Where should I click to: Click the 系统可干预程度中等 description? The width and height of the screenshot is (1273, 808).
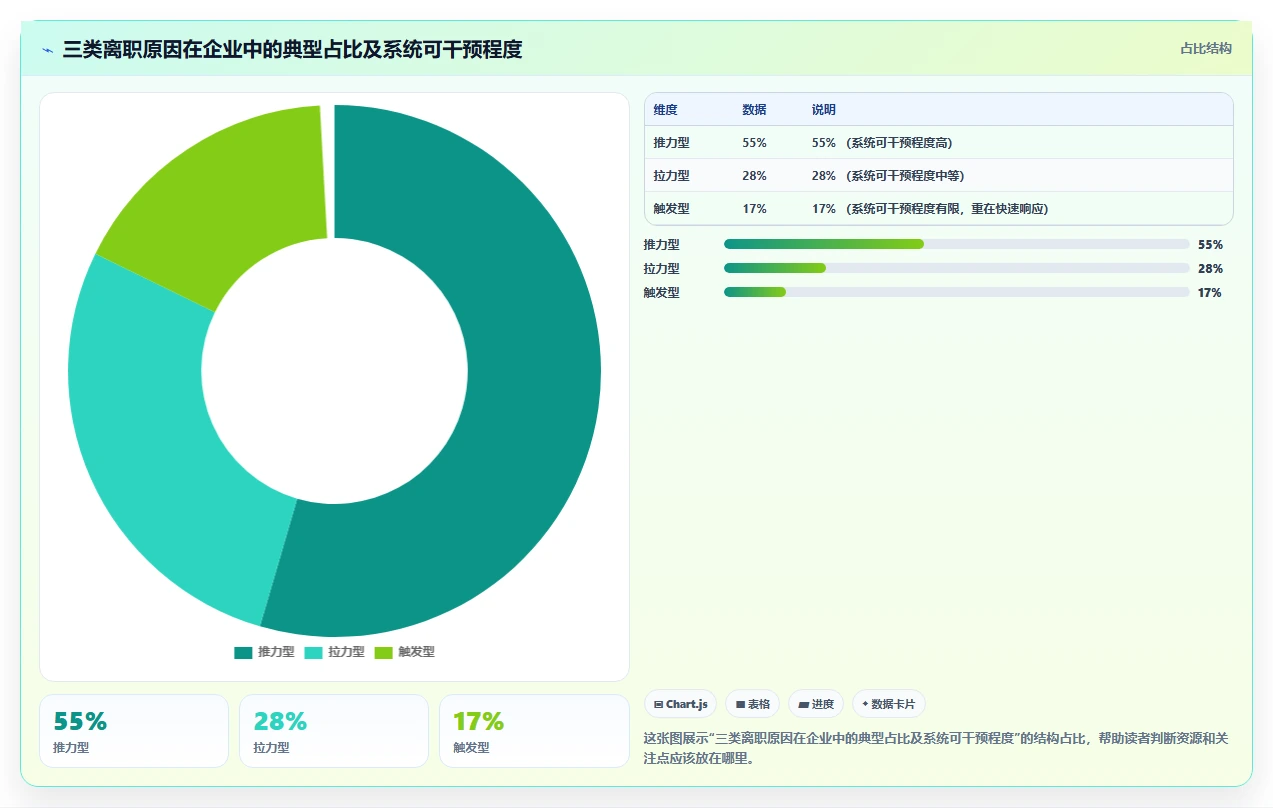905,176
